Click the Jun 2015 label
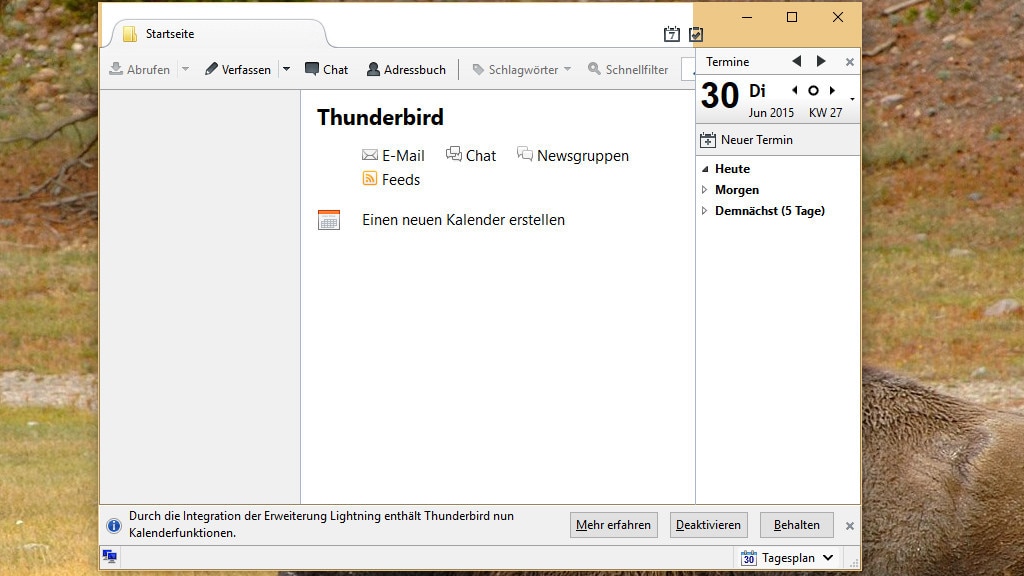The height and width of the screenshot is (576, 1024). click(x=771, y=113)
